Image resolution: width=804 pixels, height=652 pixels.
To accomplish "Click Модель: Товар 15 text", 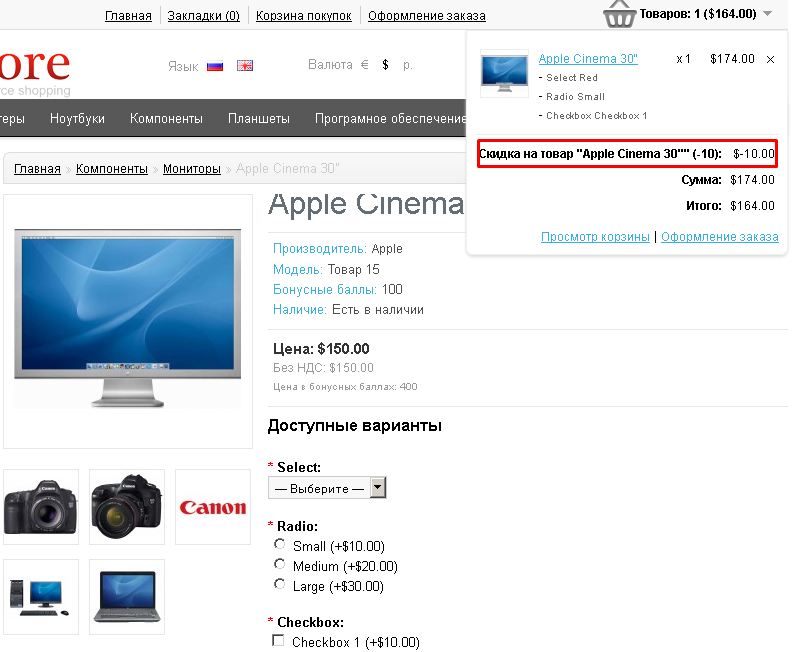I will pos(326,269).
